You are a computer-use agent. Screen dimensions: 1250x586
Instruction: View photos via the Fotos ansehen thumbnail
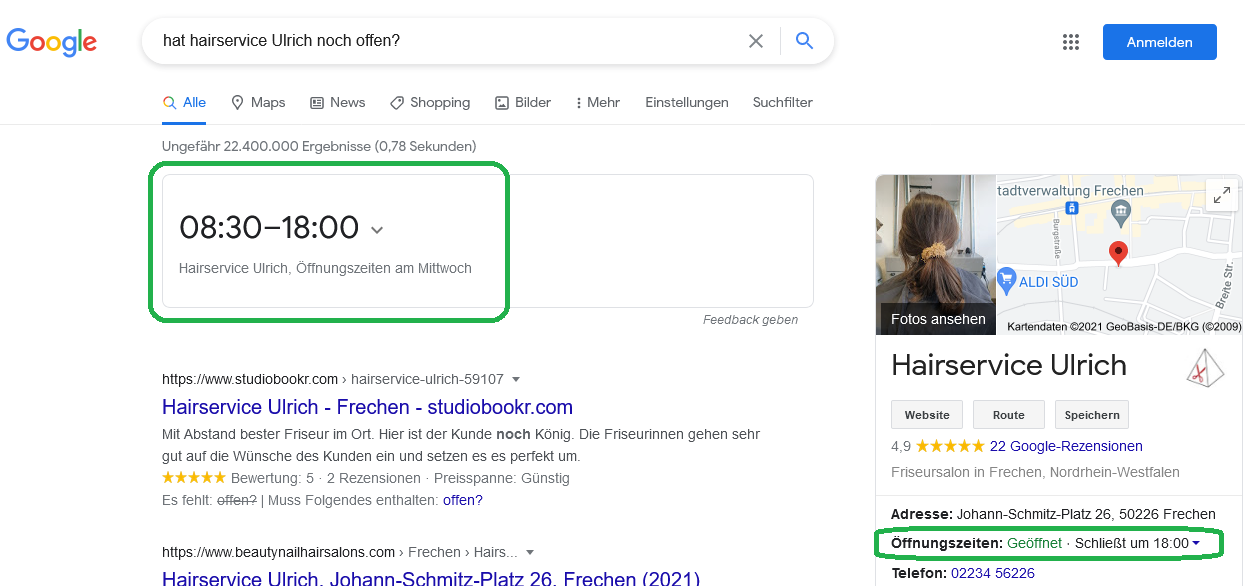tap(936, 255)
